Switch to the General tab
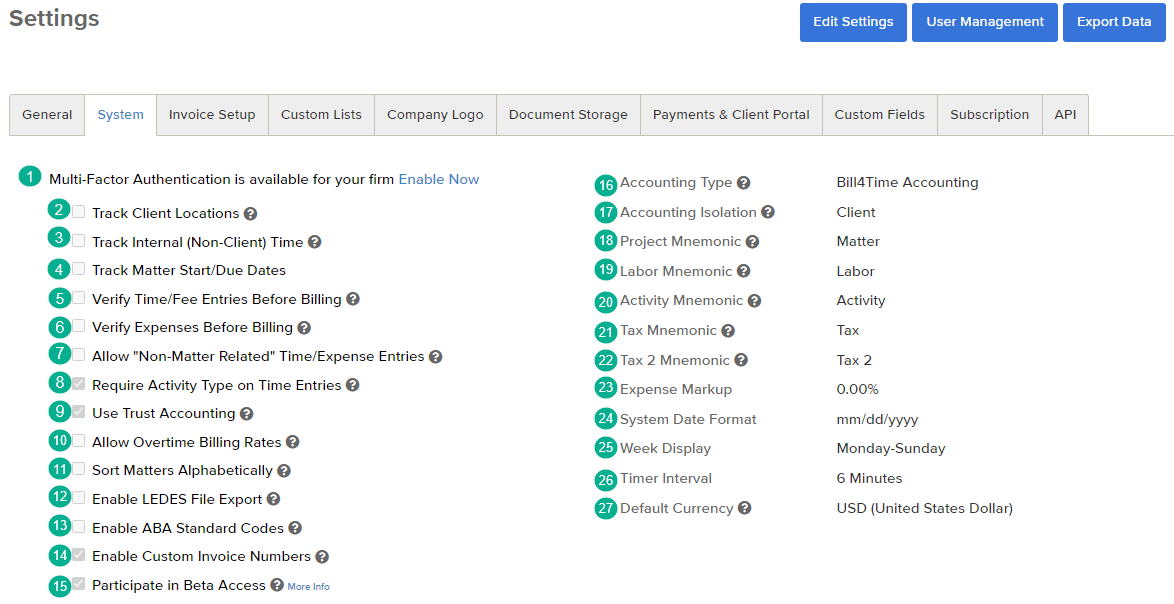1174x604 pixels. click(47, 115)
